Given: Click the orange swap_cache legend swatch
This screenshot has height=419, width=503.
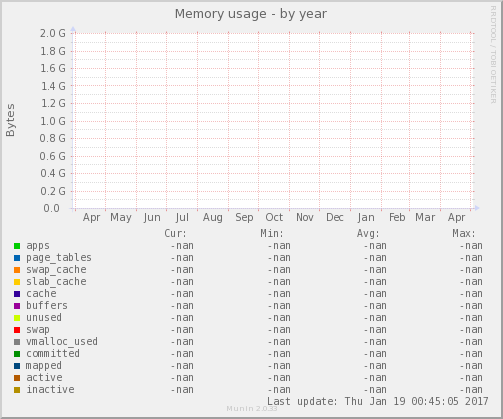Looking at the screenshot, I should point(17,270).
